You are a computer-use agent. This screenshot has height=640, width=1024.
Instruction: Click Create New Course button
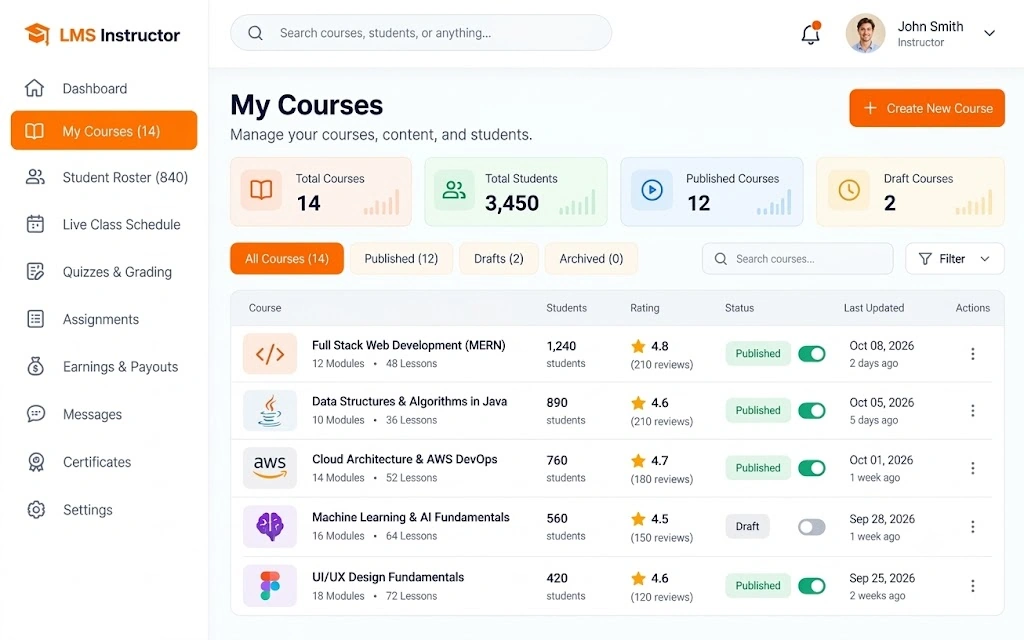click(927, 108)
